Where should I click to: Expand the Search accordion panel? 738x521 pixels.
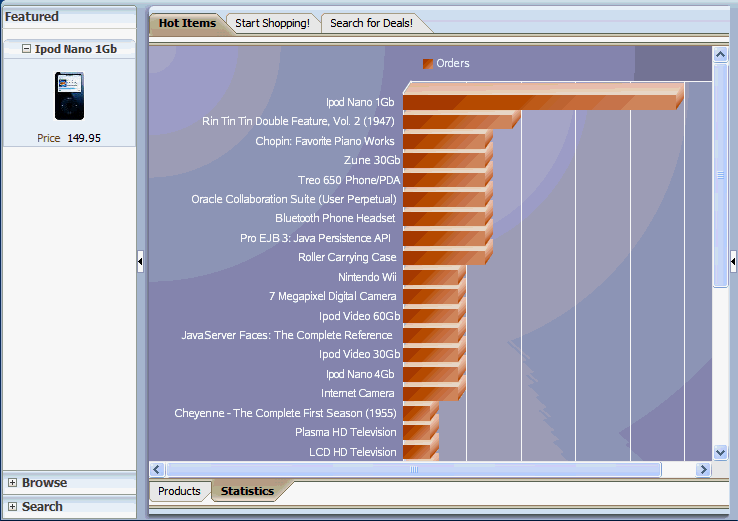pos(13,506)
